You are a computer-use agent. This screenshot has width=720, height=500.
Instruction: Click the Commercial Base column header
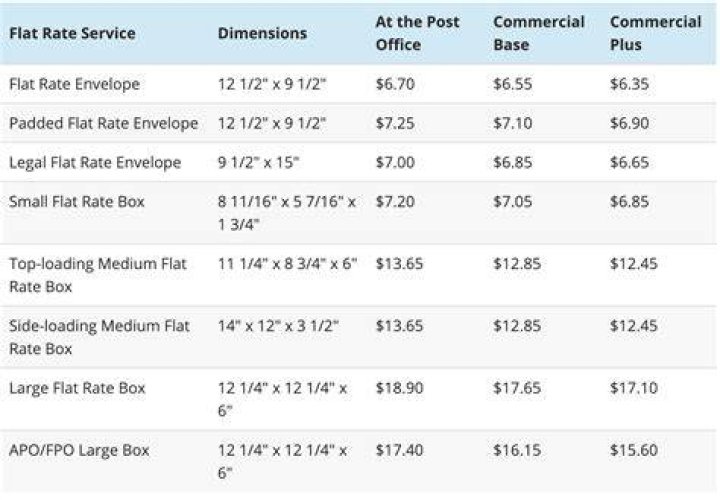click(539, 33)
